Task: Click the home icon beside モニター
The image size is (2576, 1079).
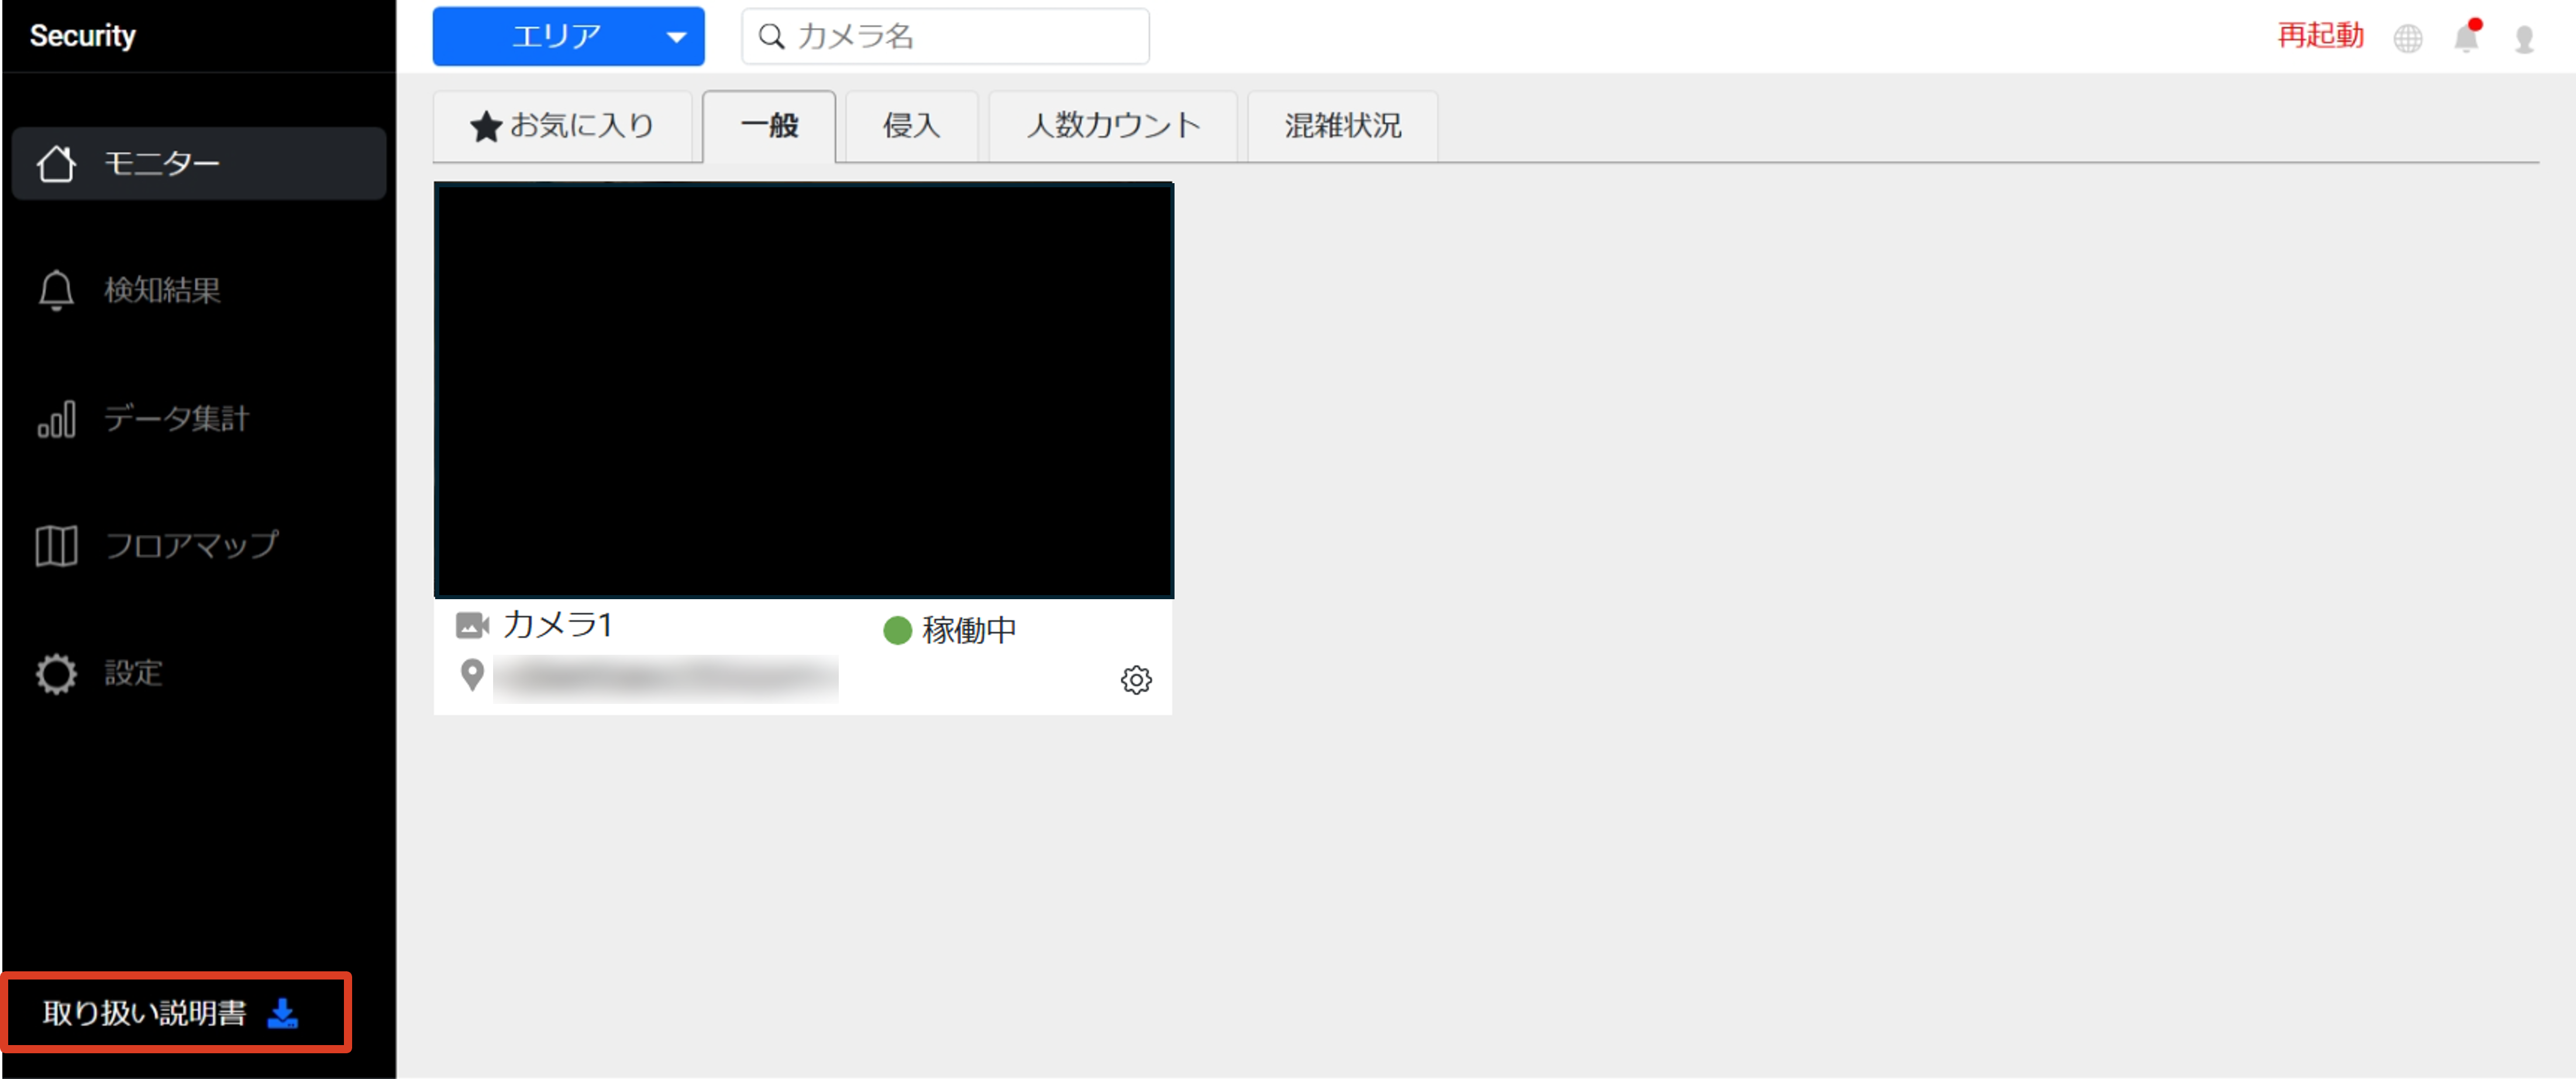Action: click(x=56, y=164)
